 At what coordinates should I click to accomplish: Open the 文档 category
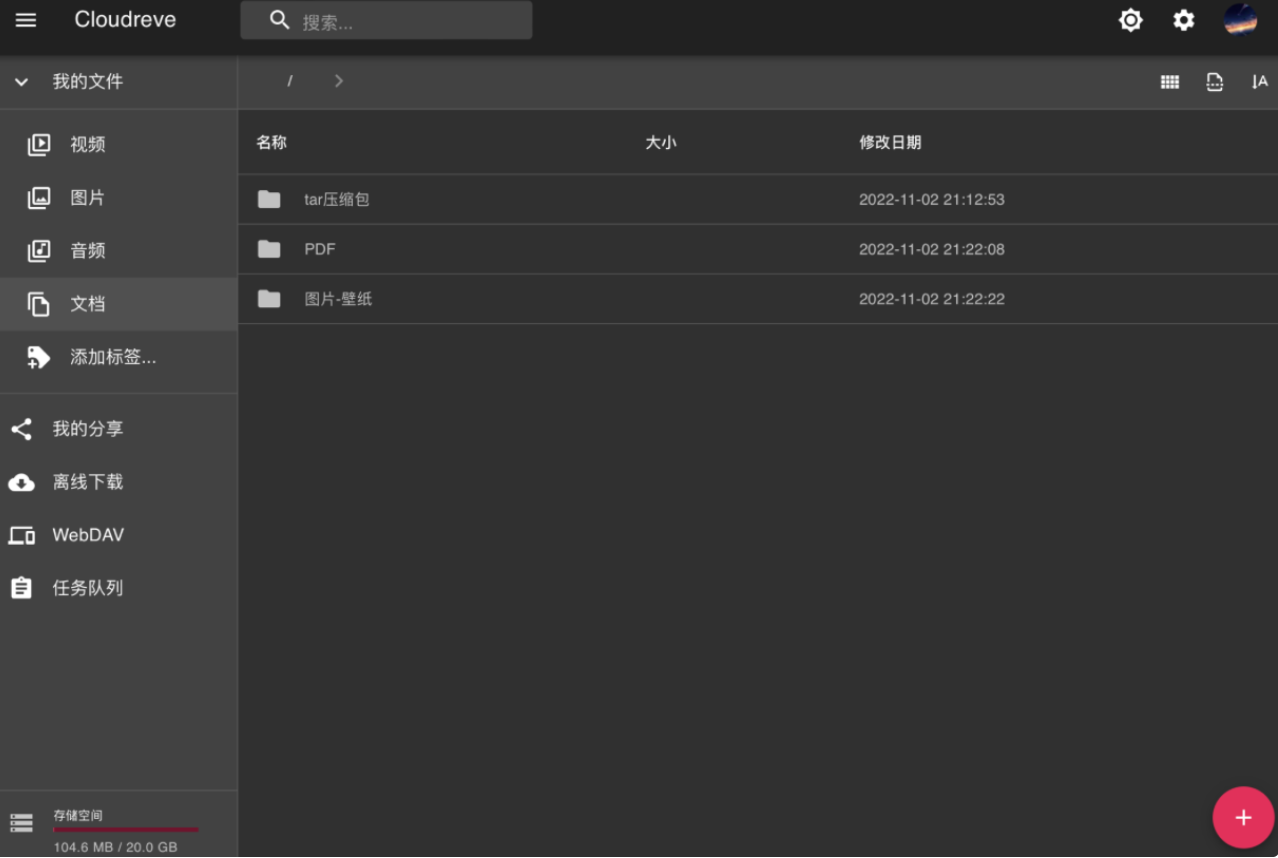coord(88,304)
